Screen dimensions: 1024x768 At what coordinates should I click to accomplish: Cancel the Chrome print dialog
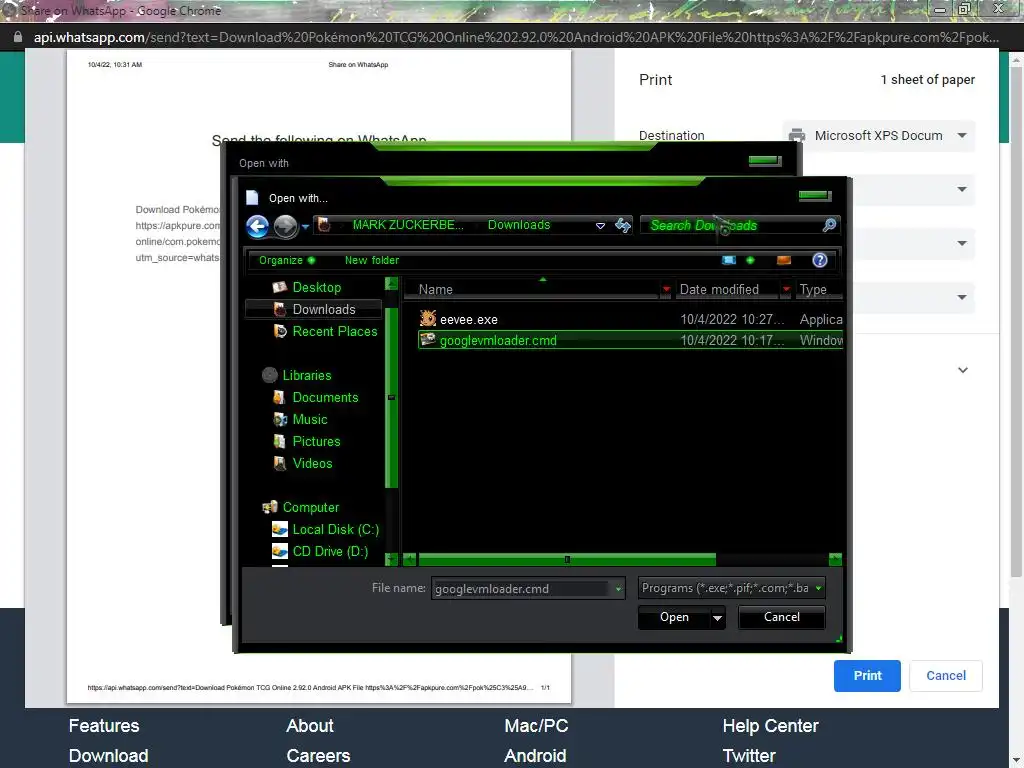(x=946, y=675)
